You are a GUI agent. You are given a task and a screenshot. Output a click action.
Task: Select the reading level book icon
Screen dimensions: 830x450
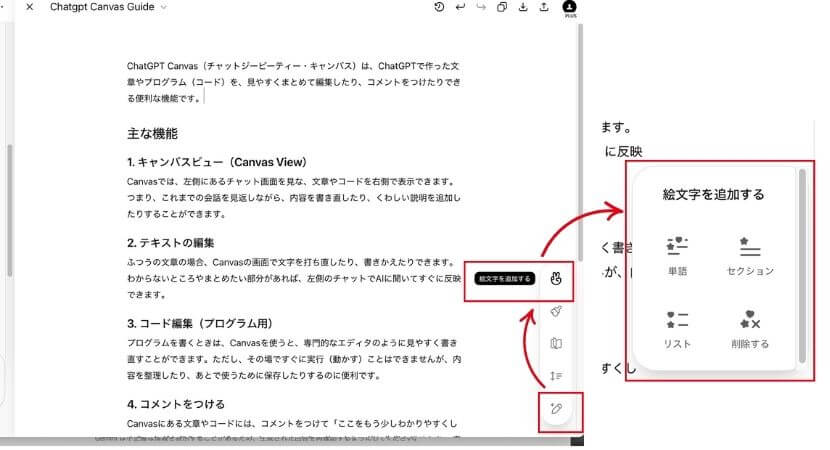click(x=556, y=344)
